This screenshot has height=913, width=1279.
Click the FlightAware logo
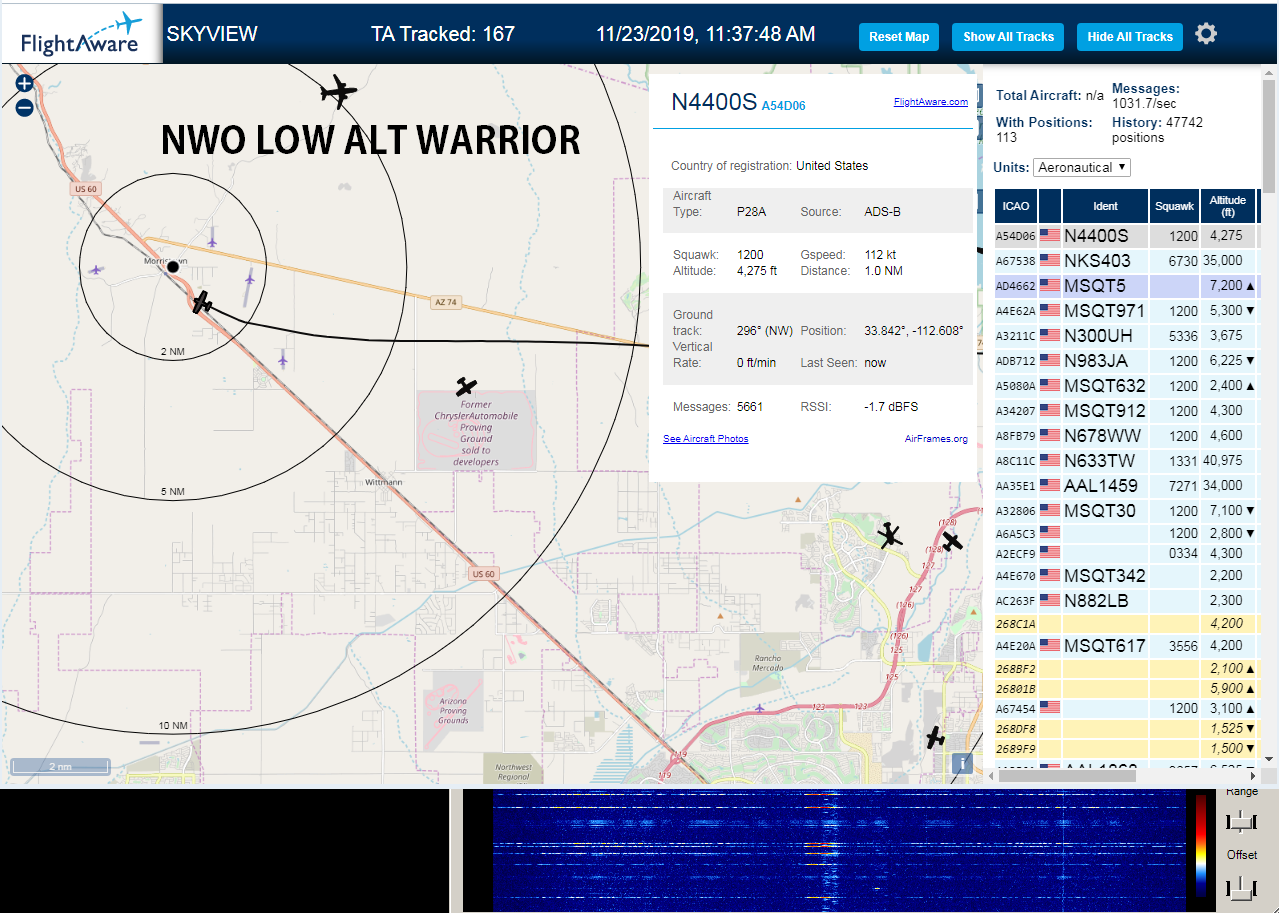point(81,33)
